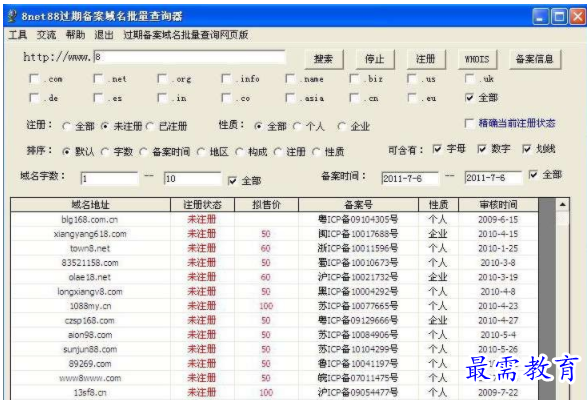587x400 pixels.
Task: Focus the http://www. domain input field
Action: click(x=189, y=57)
